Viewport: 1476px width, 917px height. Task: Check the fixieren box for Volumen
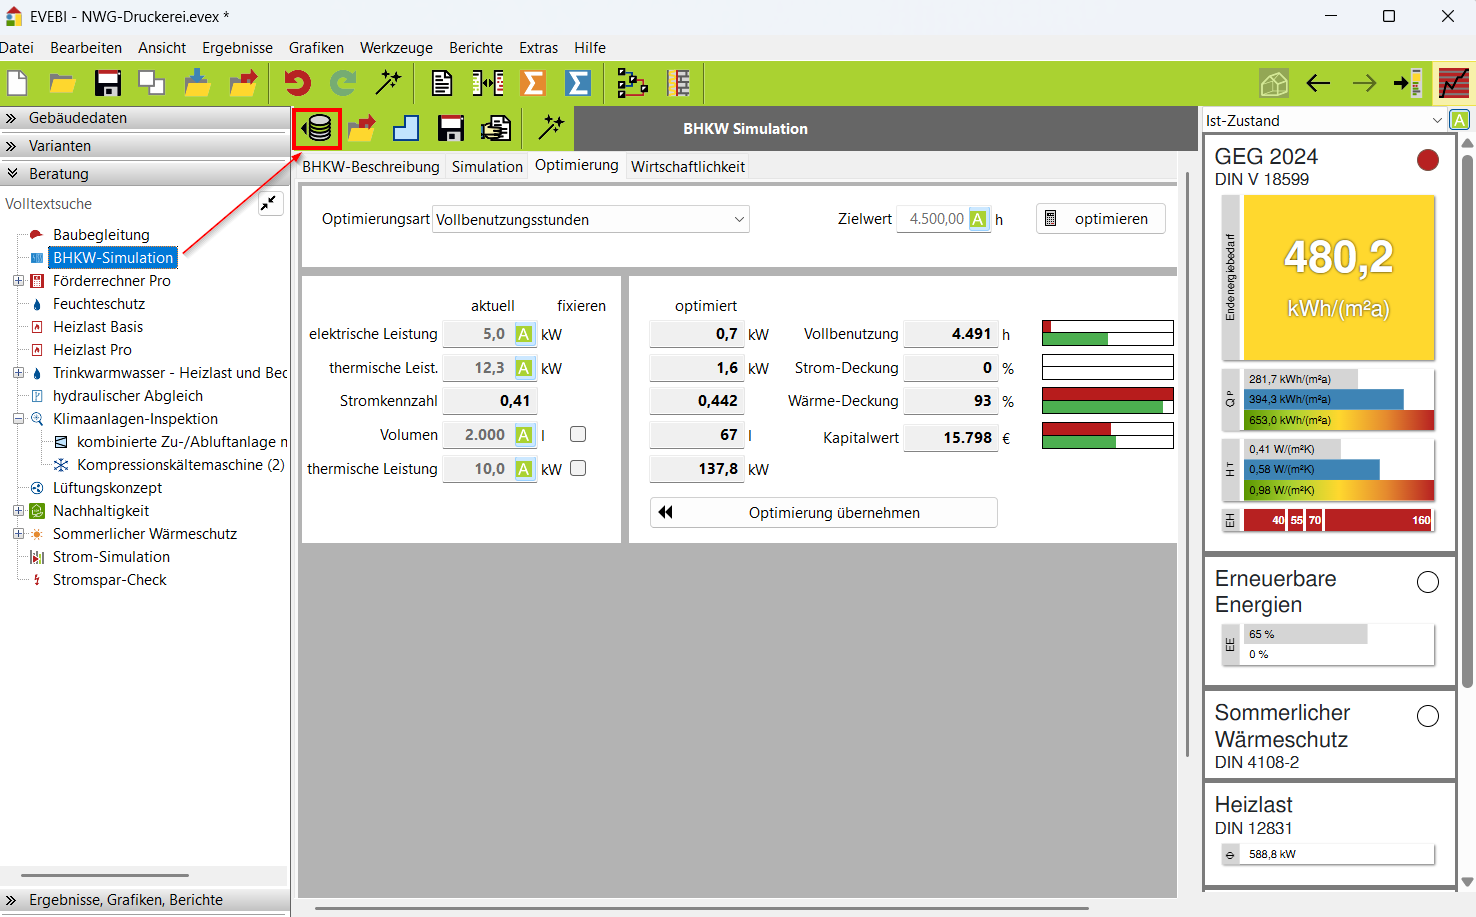[x=578, y=434]
